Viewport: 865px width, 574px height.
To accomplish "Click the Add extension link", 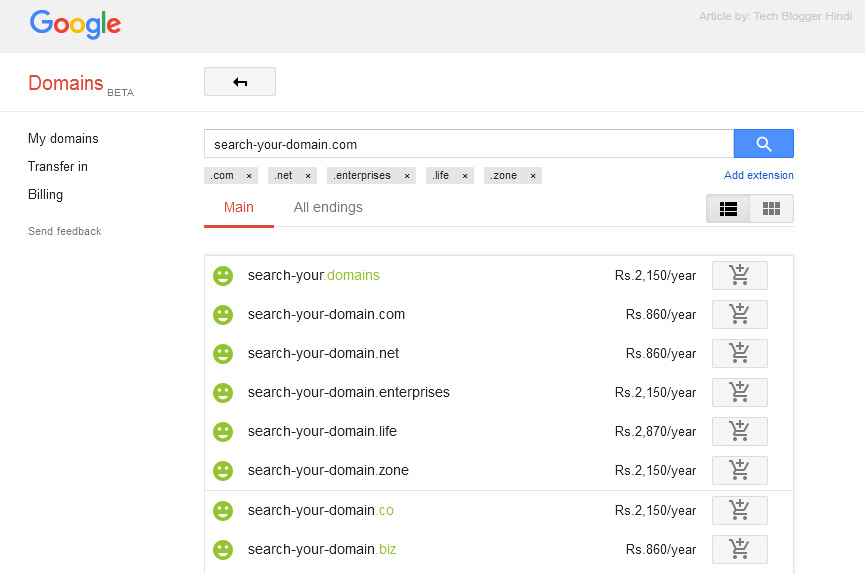I will [x=759, y=175].
